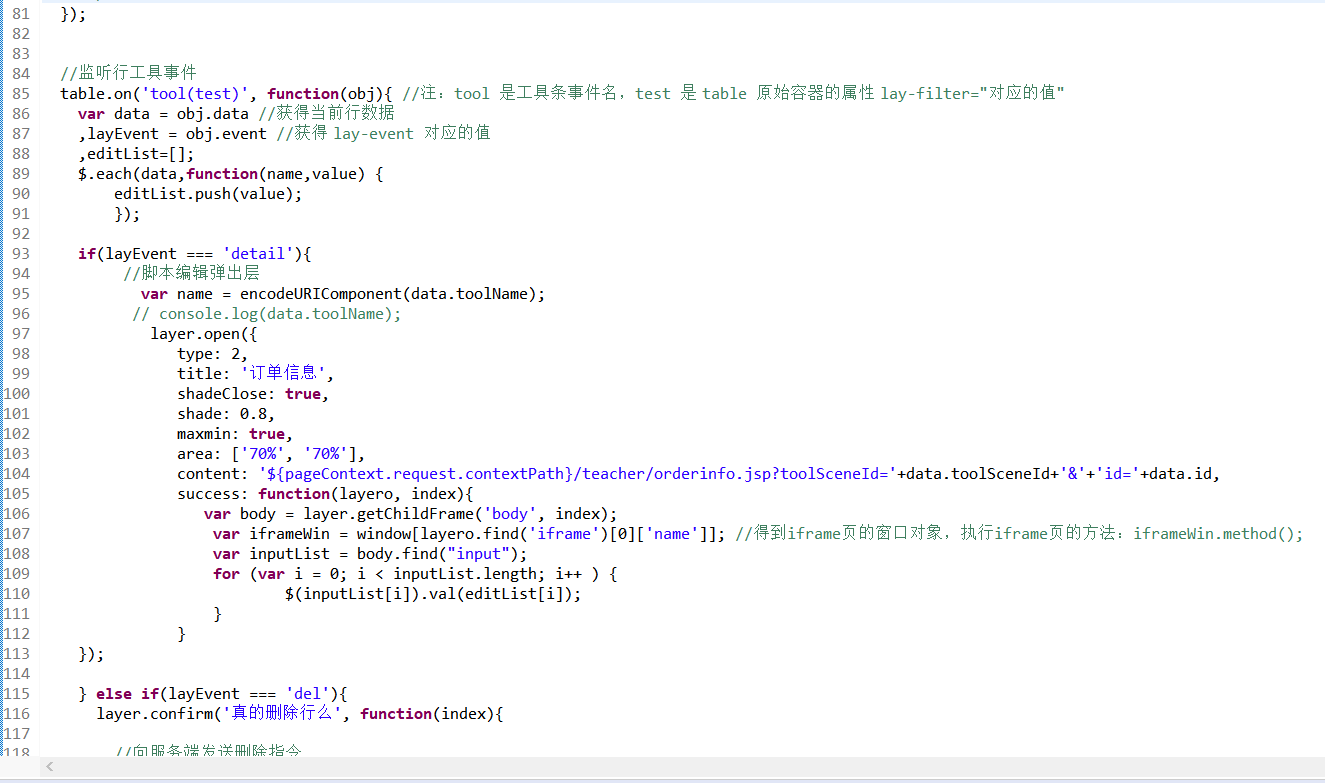Screen dimensions: 1325x783
Task: Click 'success:' property on line 105
Action: (x=213, y=493)
